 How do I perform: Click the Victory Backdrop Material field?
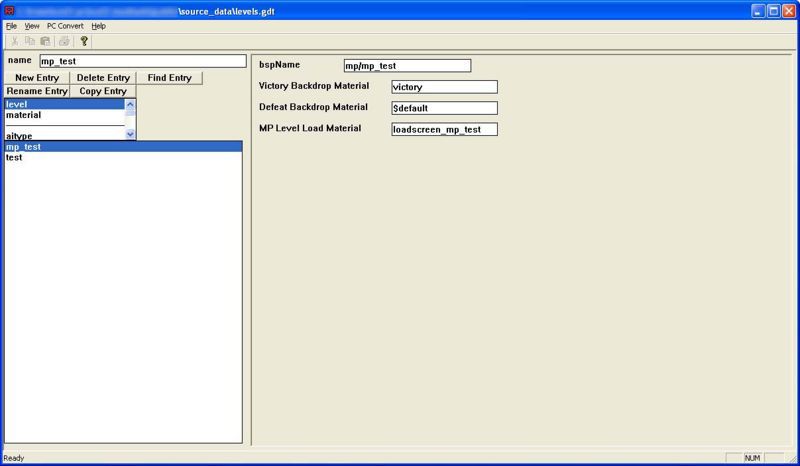point(444,87)
